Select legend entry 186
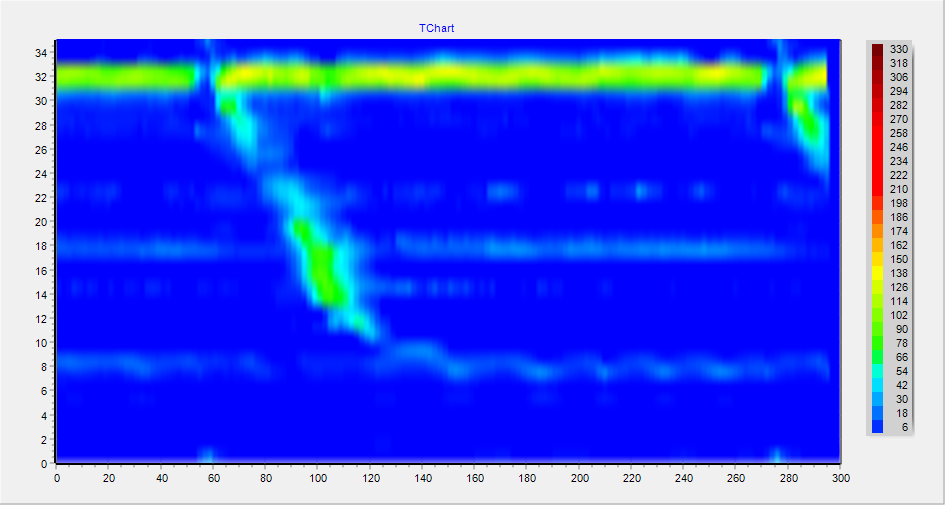Screen dimensions: 945x505 coord(899,217)
